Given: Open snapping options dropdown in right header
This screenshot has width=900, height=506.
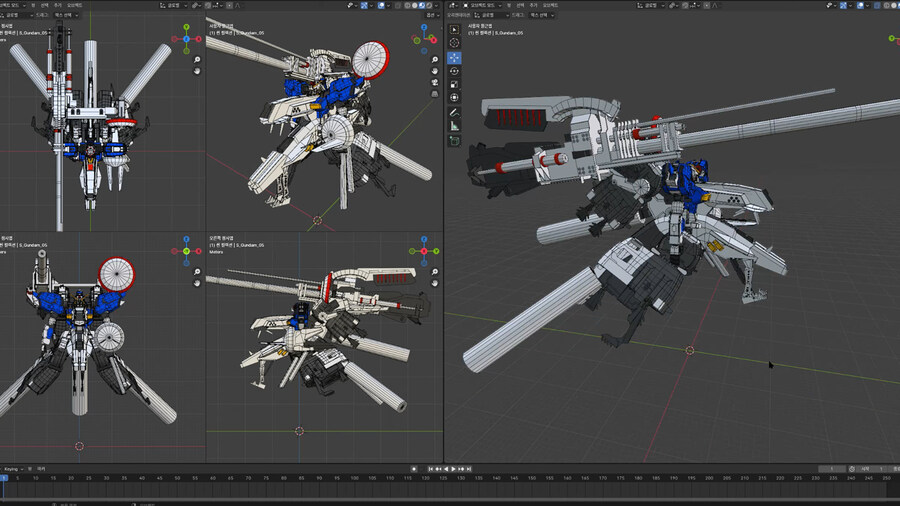Looking at the screenshot, I should pos(694,5).
